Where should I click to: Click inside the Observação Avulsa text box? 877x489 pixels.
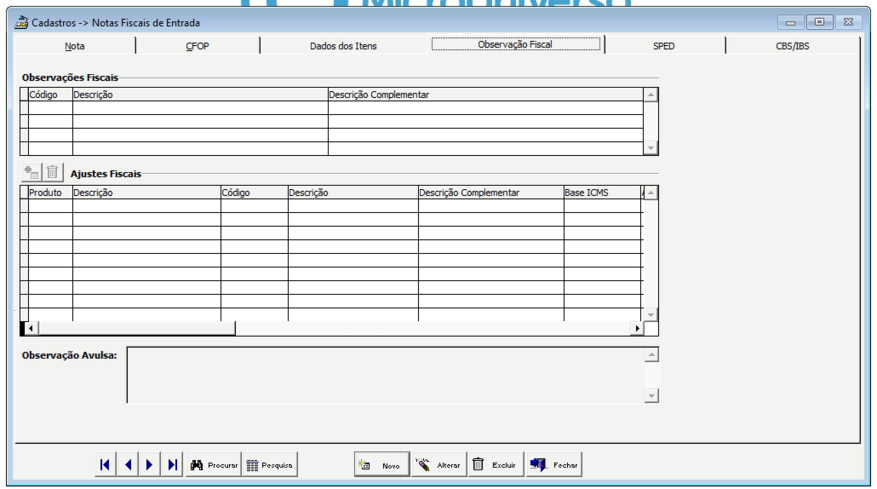386,375
